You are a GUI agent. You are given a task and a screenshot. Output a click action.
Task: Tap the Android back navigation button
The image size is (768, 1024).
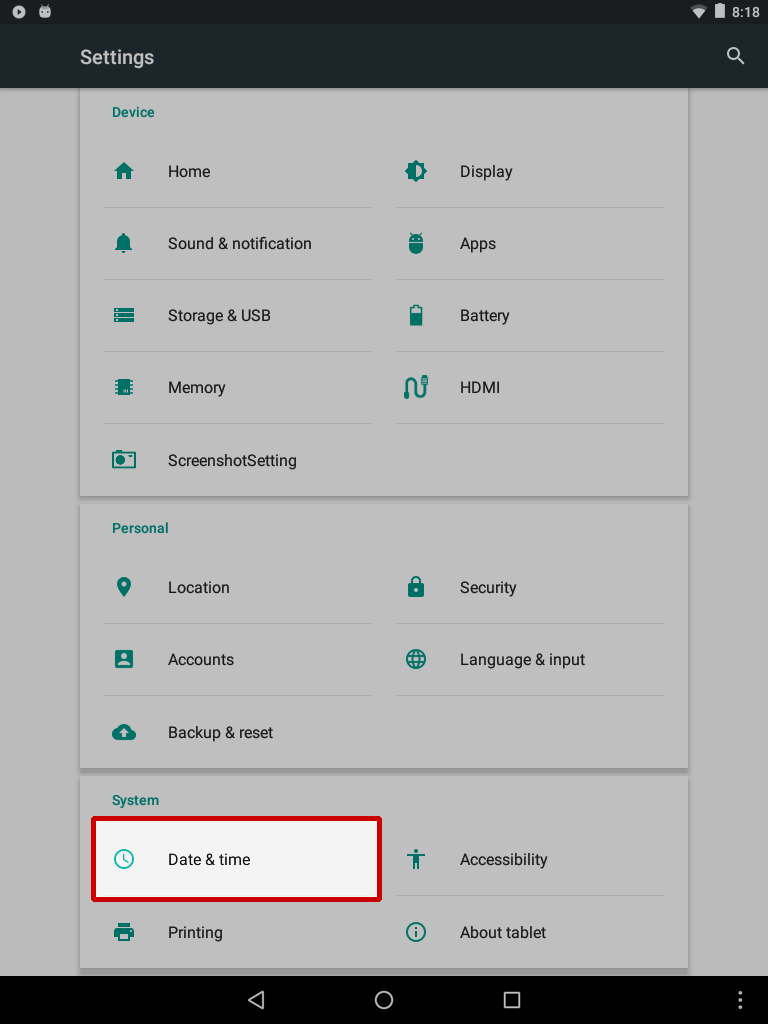coord(256,999)
